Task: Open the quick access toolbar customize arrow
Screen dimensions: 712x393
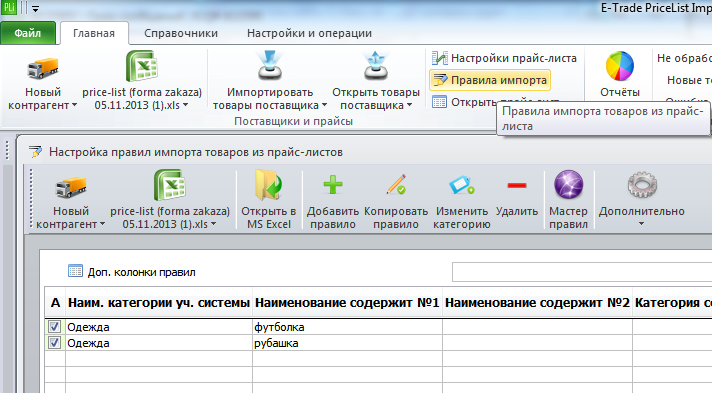Action: (x=35, y=9)
